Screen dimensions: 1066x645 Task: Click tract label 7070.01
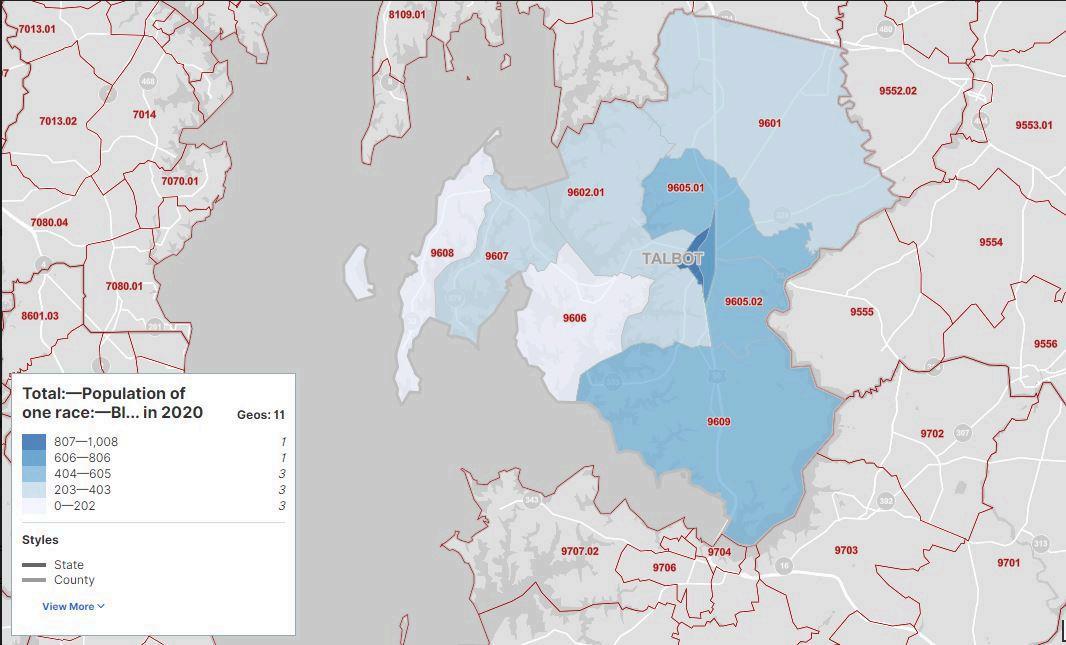(179, 181)
